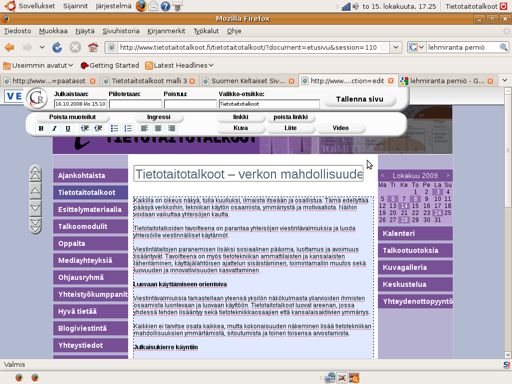Click the Ingressi button

point(158,117)
